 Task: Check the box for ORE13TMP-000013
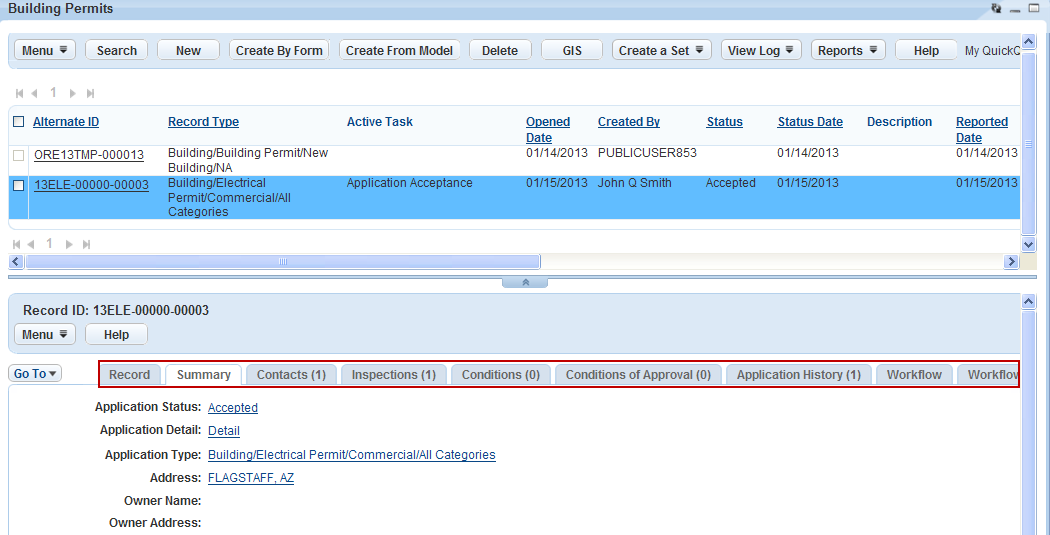tap(19, 155)
